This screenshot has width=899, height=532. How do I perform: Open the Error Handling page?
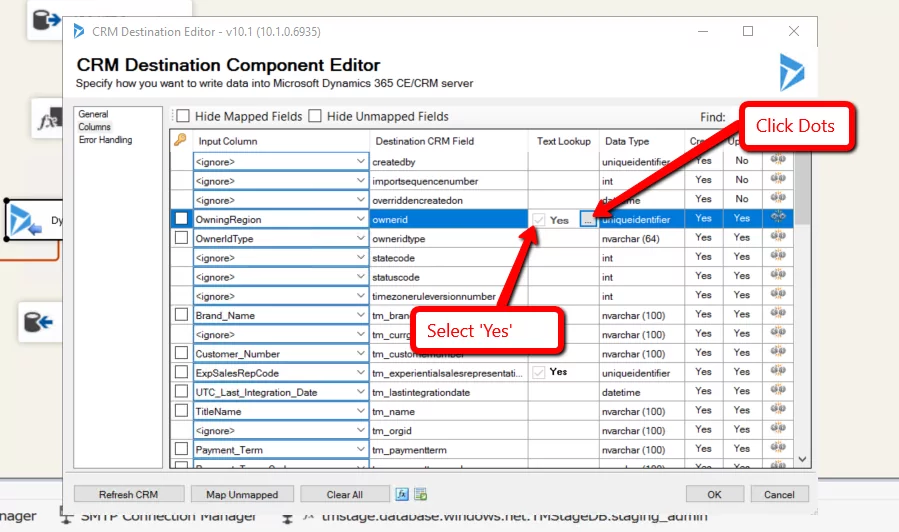[x=105, y=140]
